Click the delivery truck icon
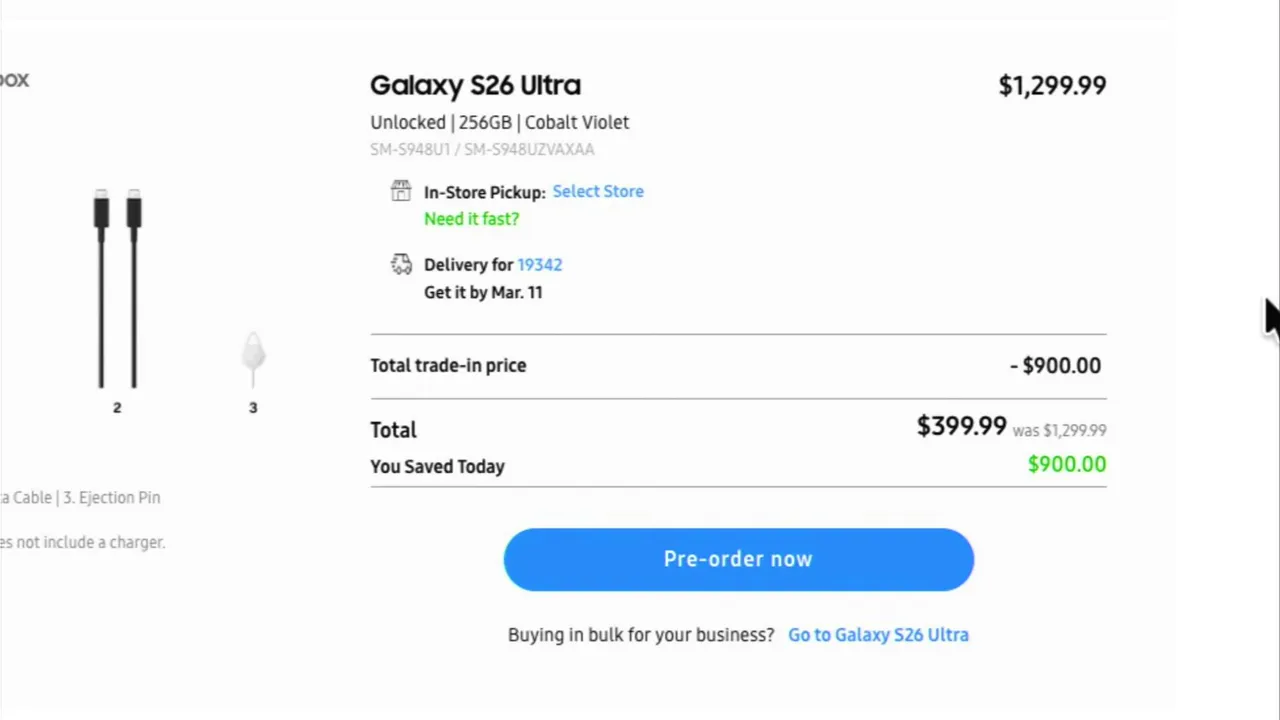The height and width of the screenshot is (720, 1280). tap(401, 264)
